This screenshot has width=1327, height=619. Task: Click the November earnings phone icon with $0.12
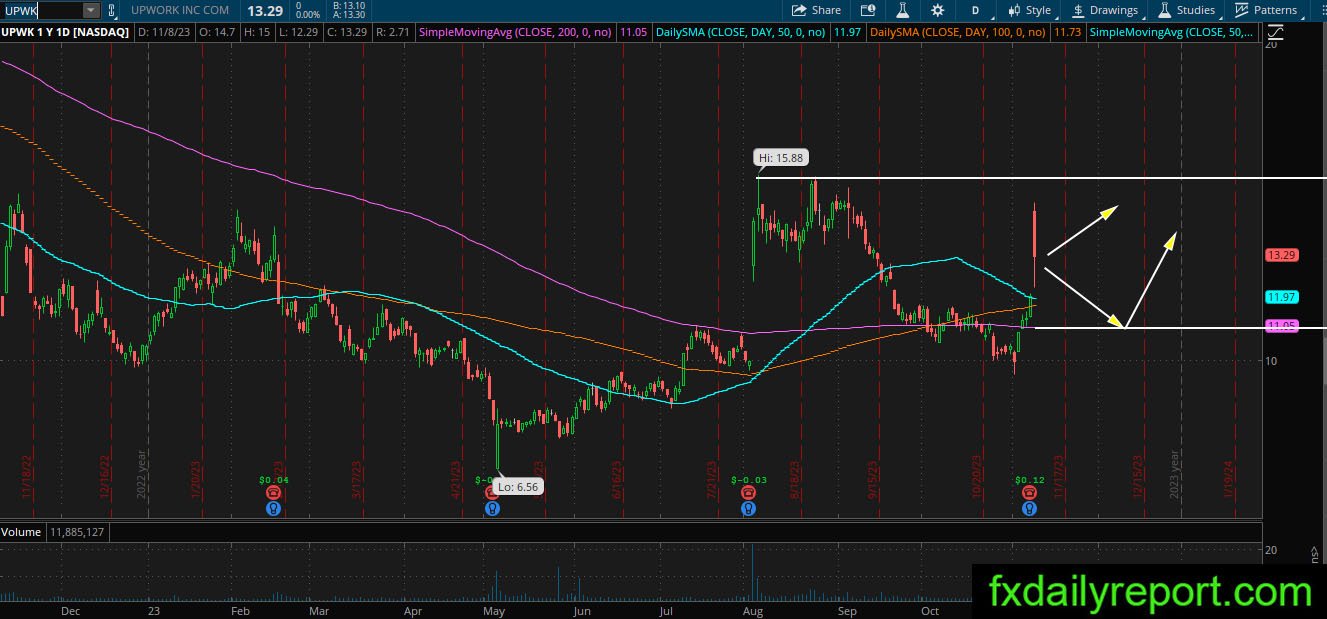1029,493
